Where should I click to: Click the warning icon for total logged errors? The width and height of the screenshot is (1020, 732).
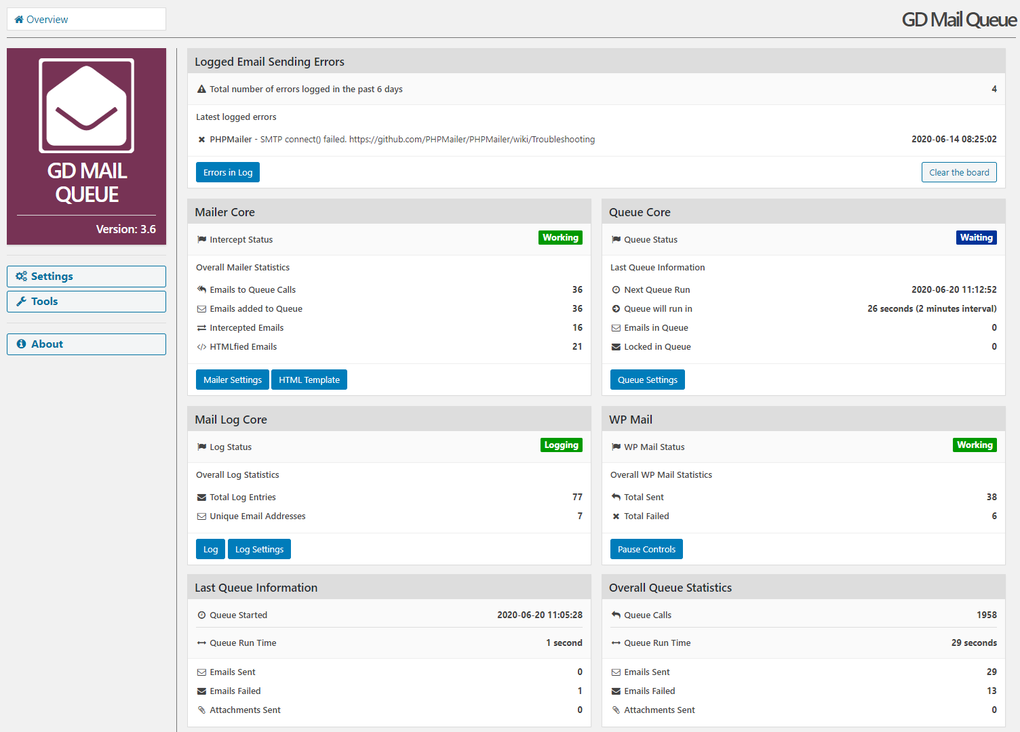coord(200,89)
